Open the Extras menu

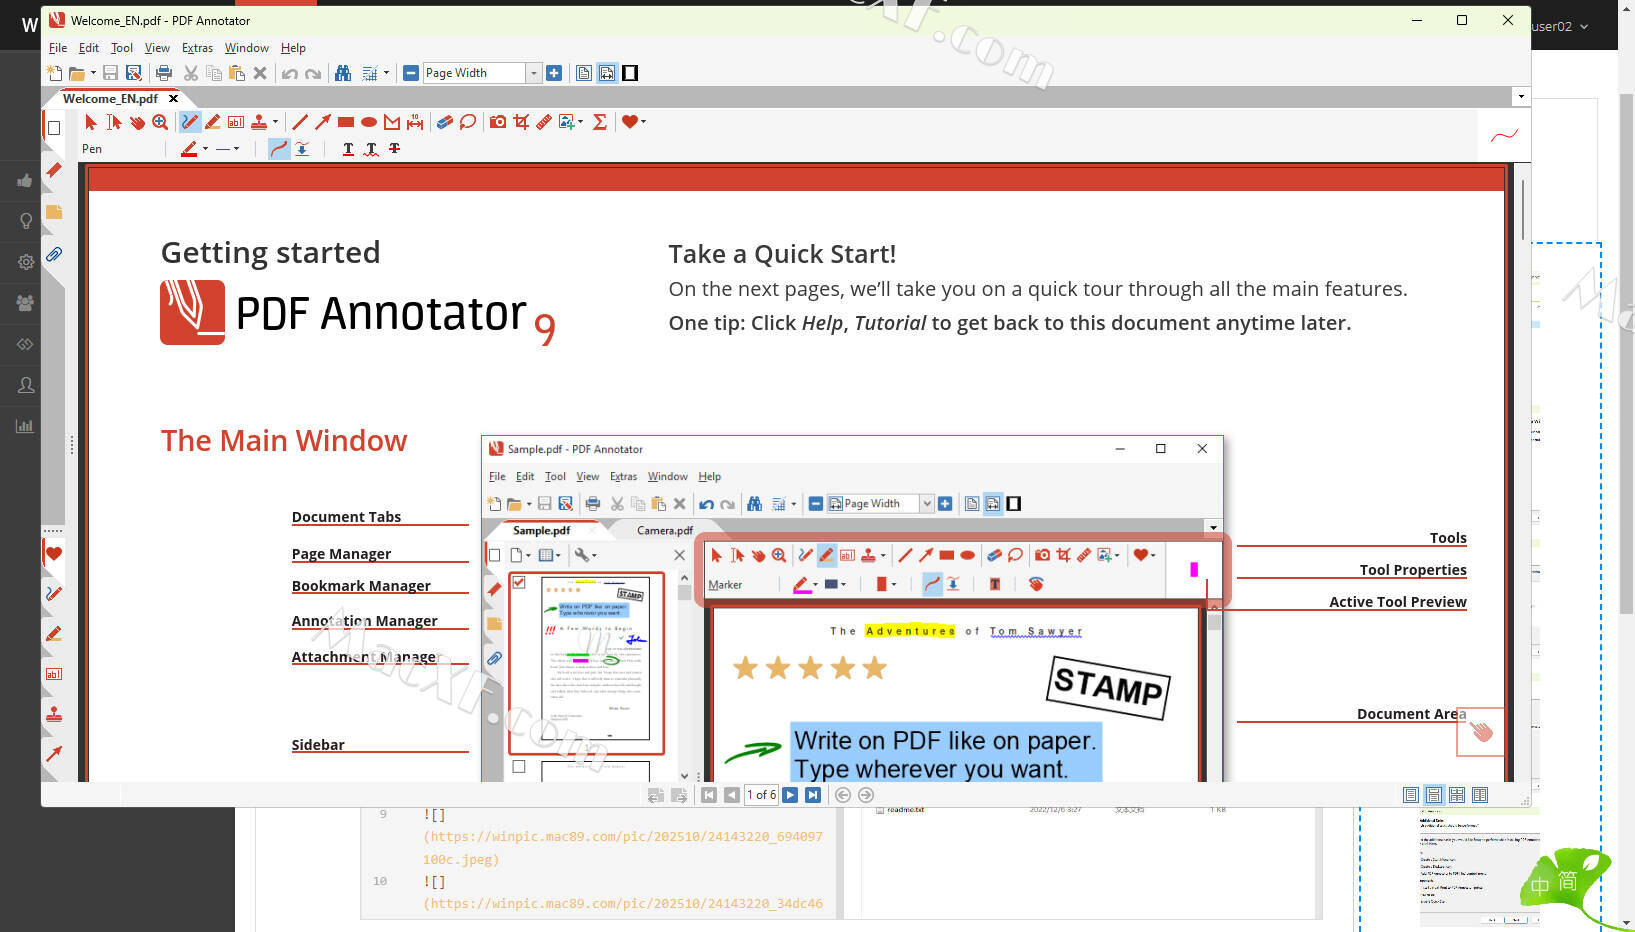click(x=197, y=48)
